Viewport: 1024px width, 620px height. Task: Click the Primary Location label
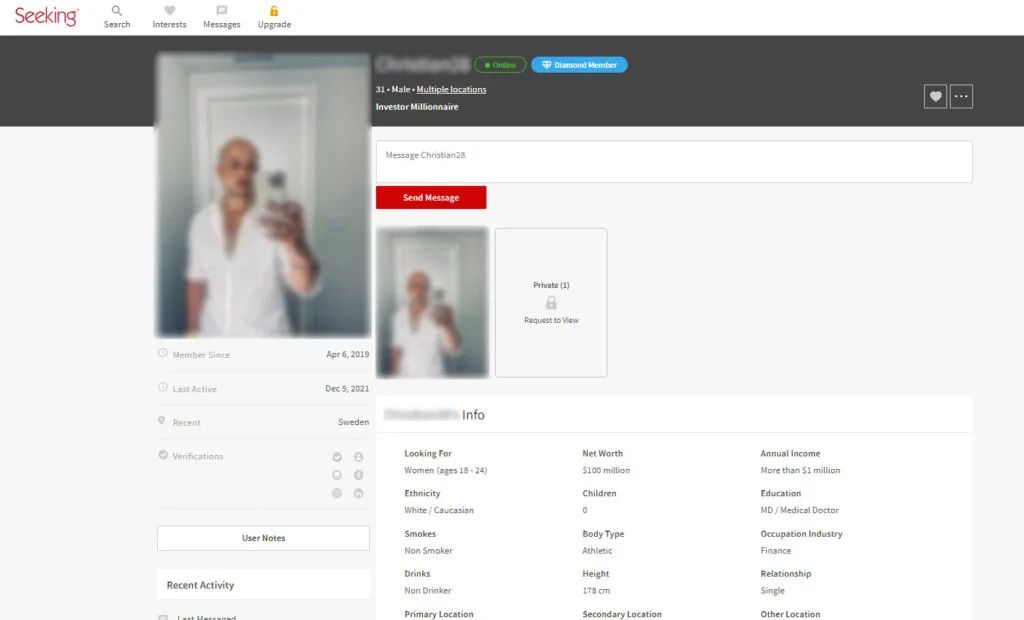point(439,614)
